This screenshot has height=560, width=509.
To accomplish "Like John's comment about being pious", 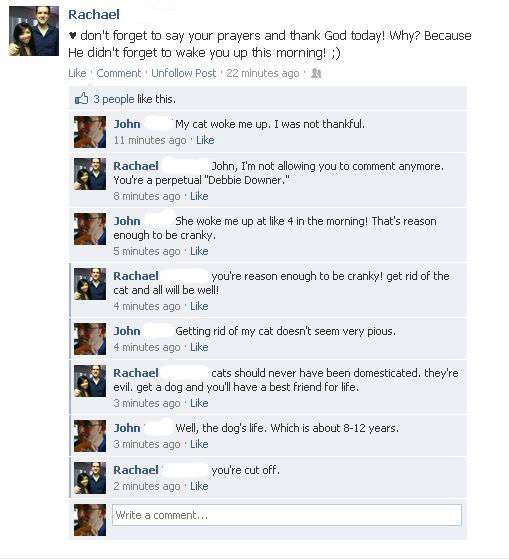I will (x=199, y=347).
